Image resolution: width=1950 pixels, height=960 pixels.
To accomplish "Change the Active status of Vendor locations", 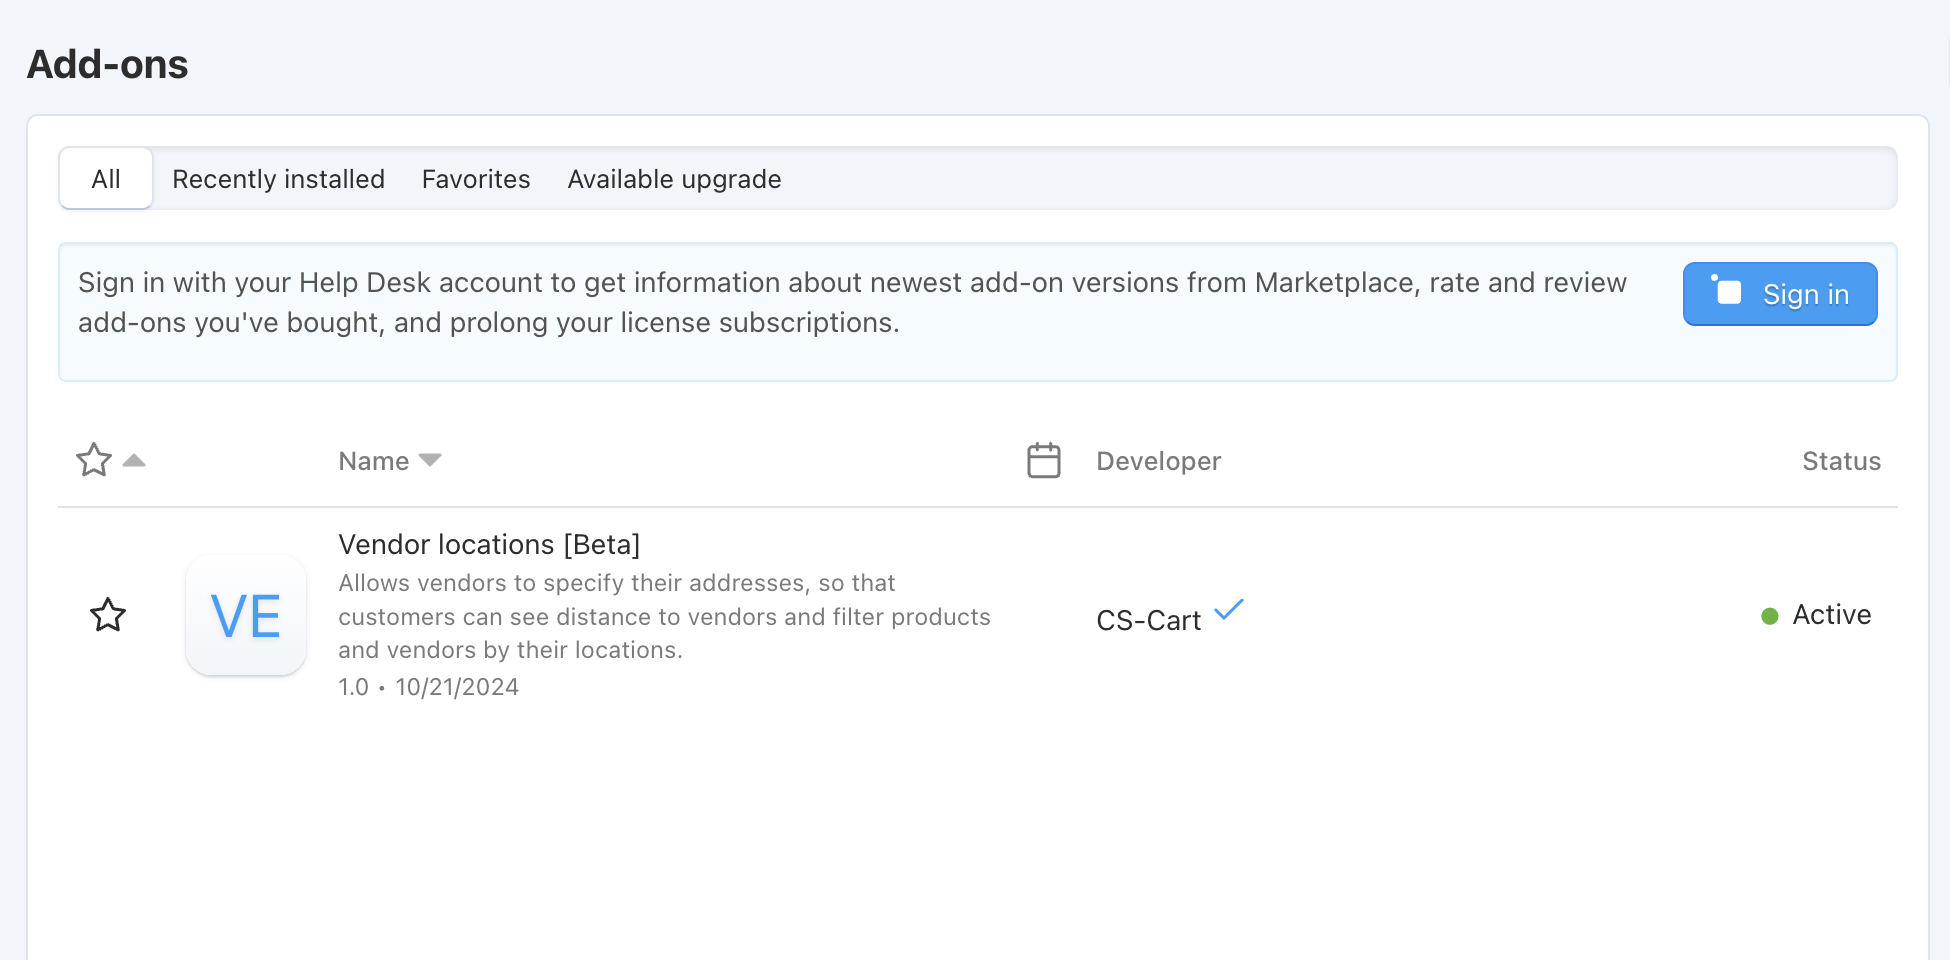I will (1816, 615).
